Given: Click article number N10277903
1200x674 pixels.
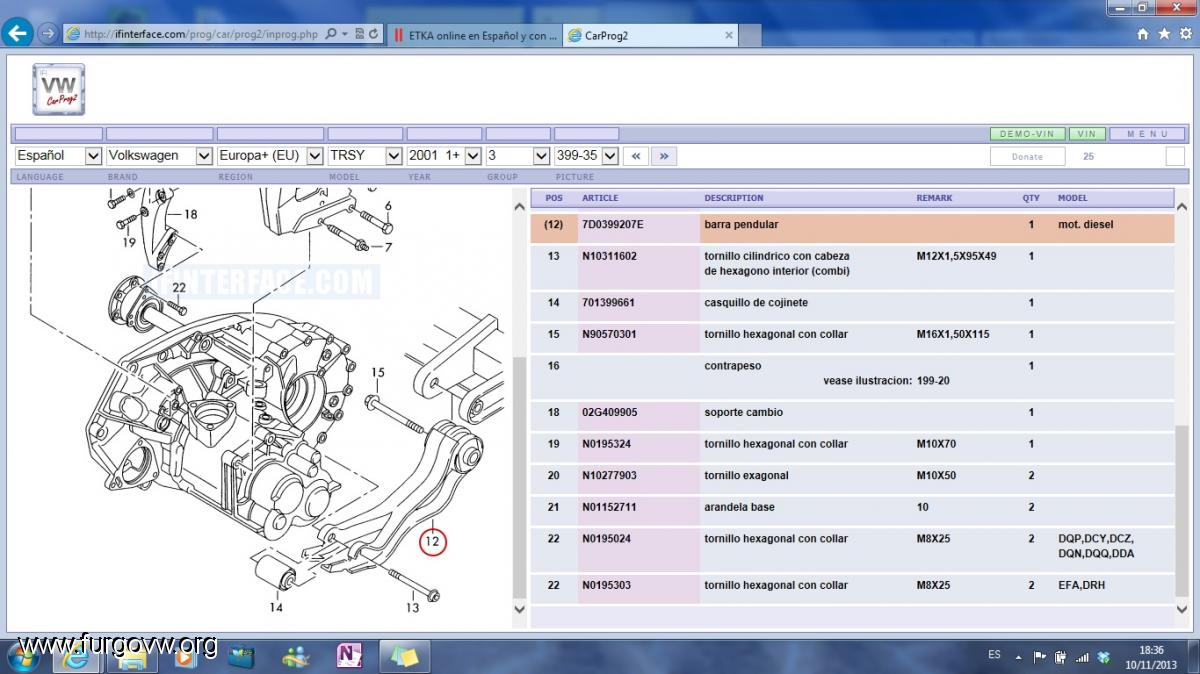Looking at the screenshot, I should (609, 475).
